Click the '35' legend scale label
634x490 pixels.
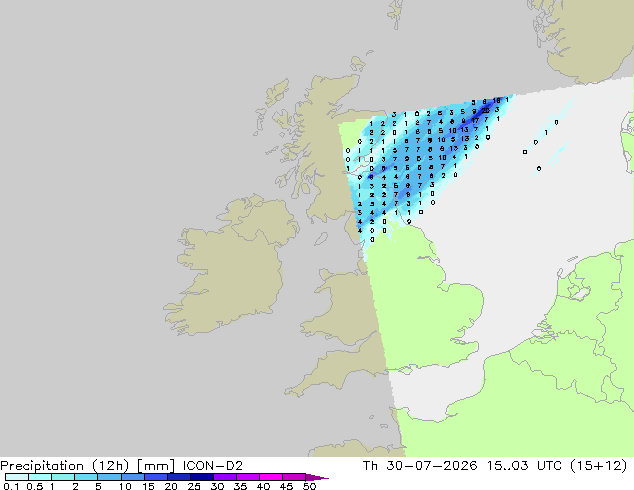(x=240, y=486)
